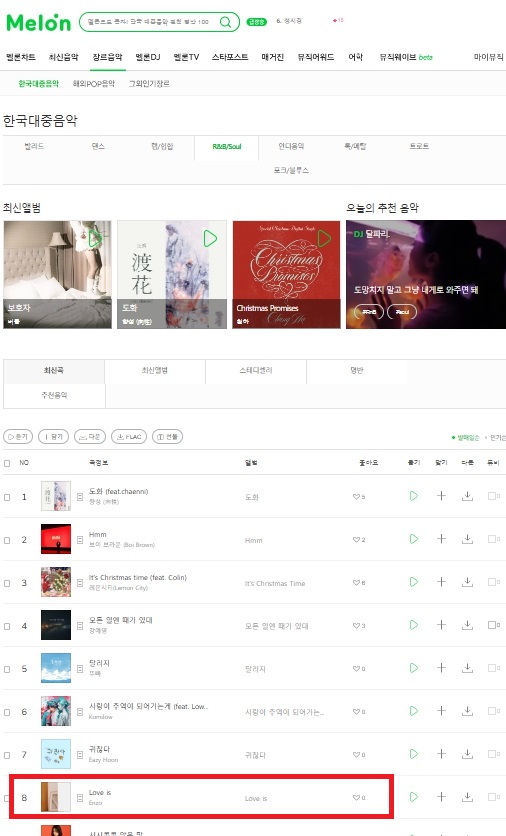Click the search magnifier icon
This screenshot has width=506, height=836.
pos(226,22)
